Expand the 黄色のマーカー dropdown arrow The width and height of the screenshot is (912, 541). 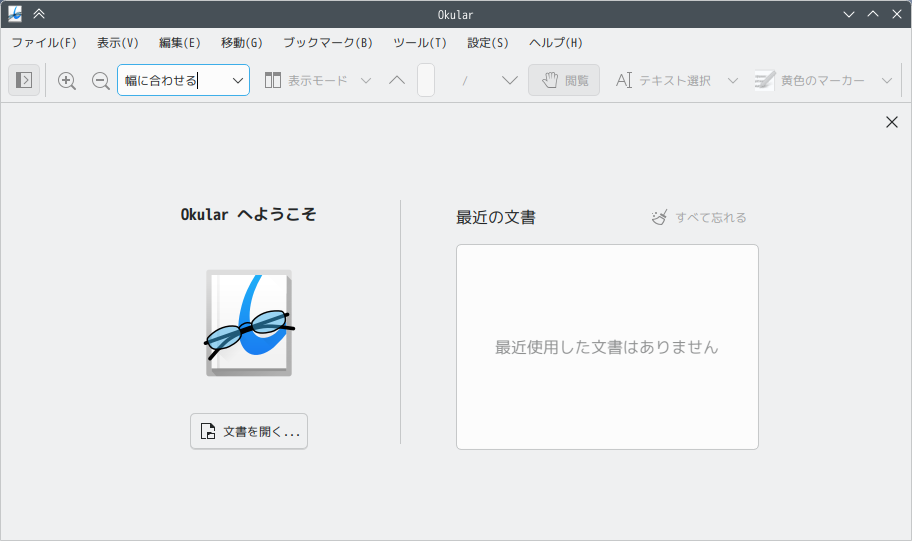pos(886,80)
